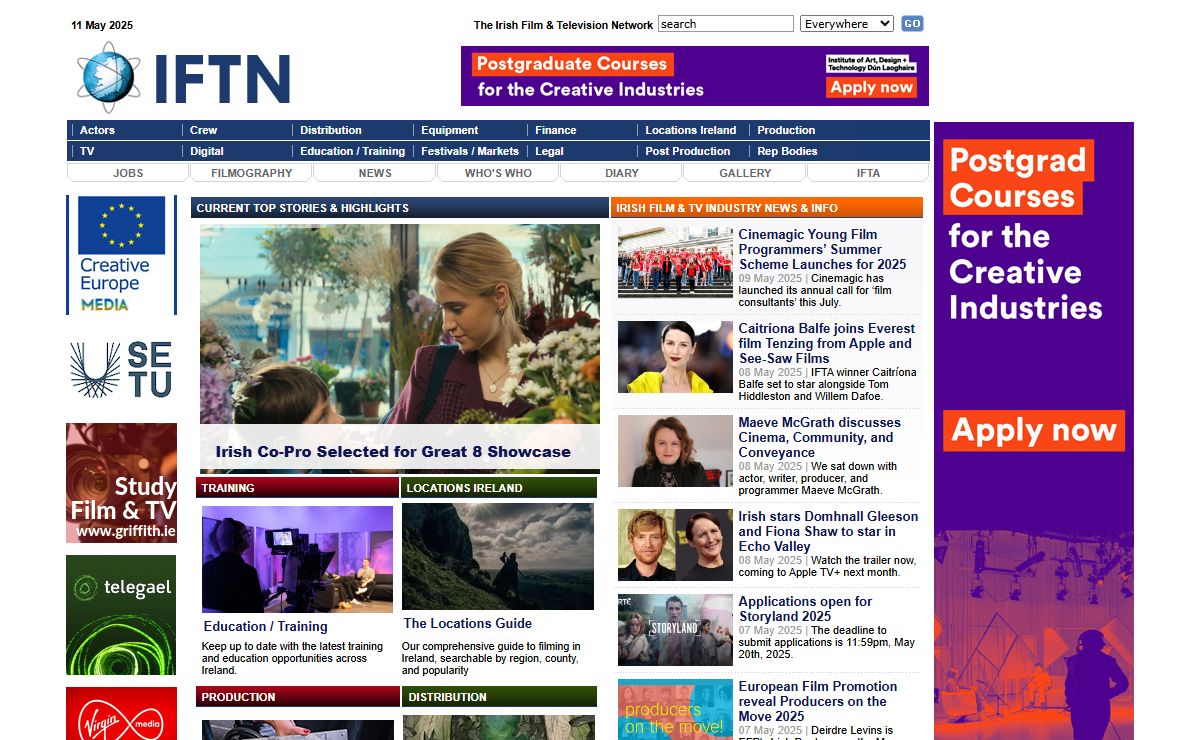This screenshot has width=1200, height=740.
Task: Open the Digital menu item
Action: (207, 151)
